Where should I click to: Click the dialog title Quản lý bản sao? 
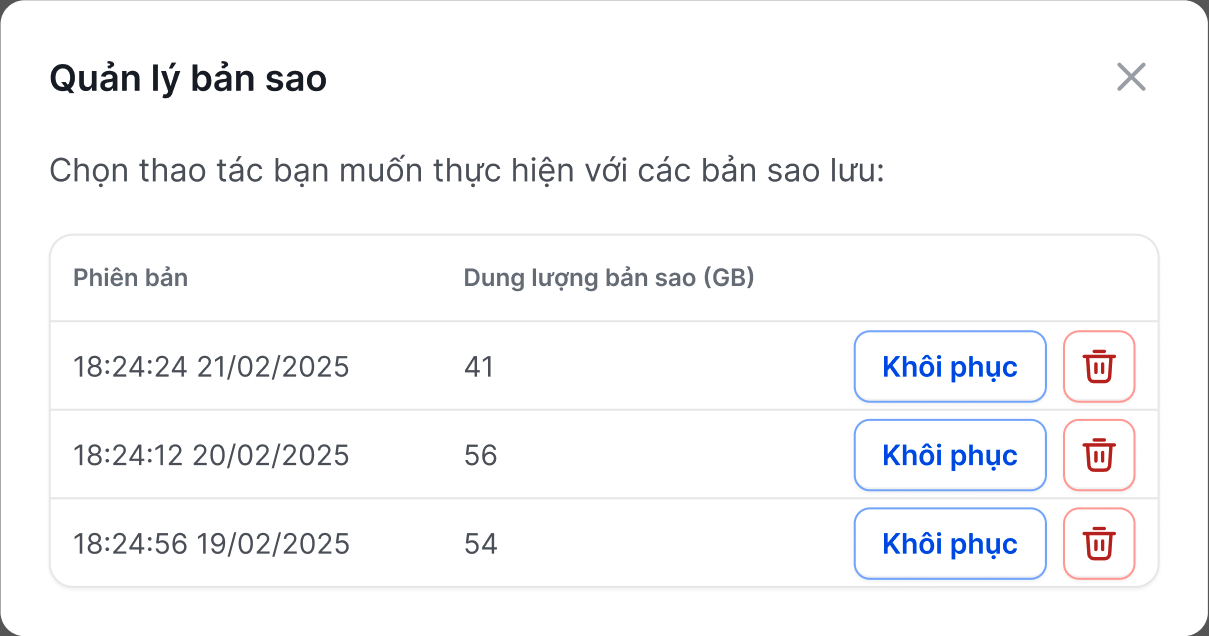tap(187, 77)
